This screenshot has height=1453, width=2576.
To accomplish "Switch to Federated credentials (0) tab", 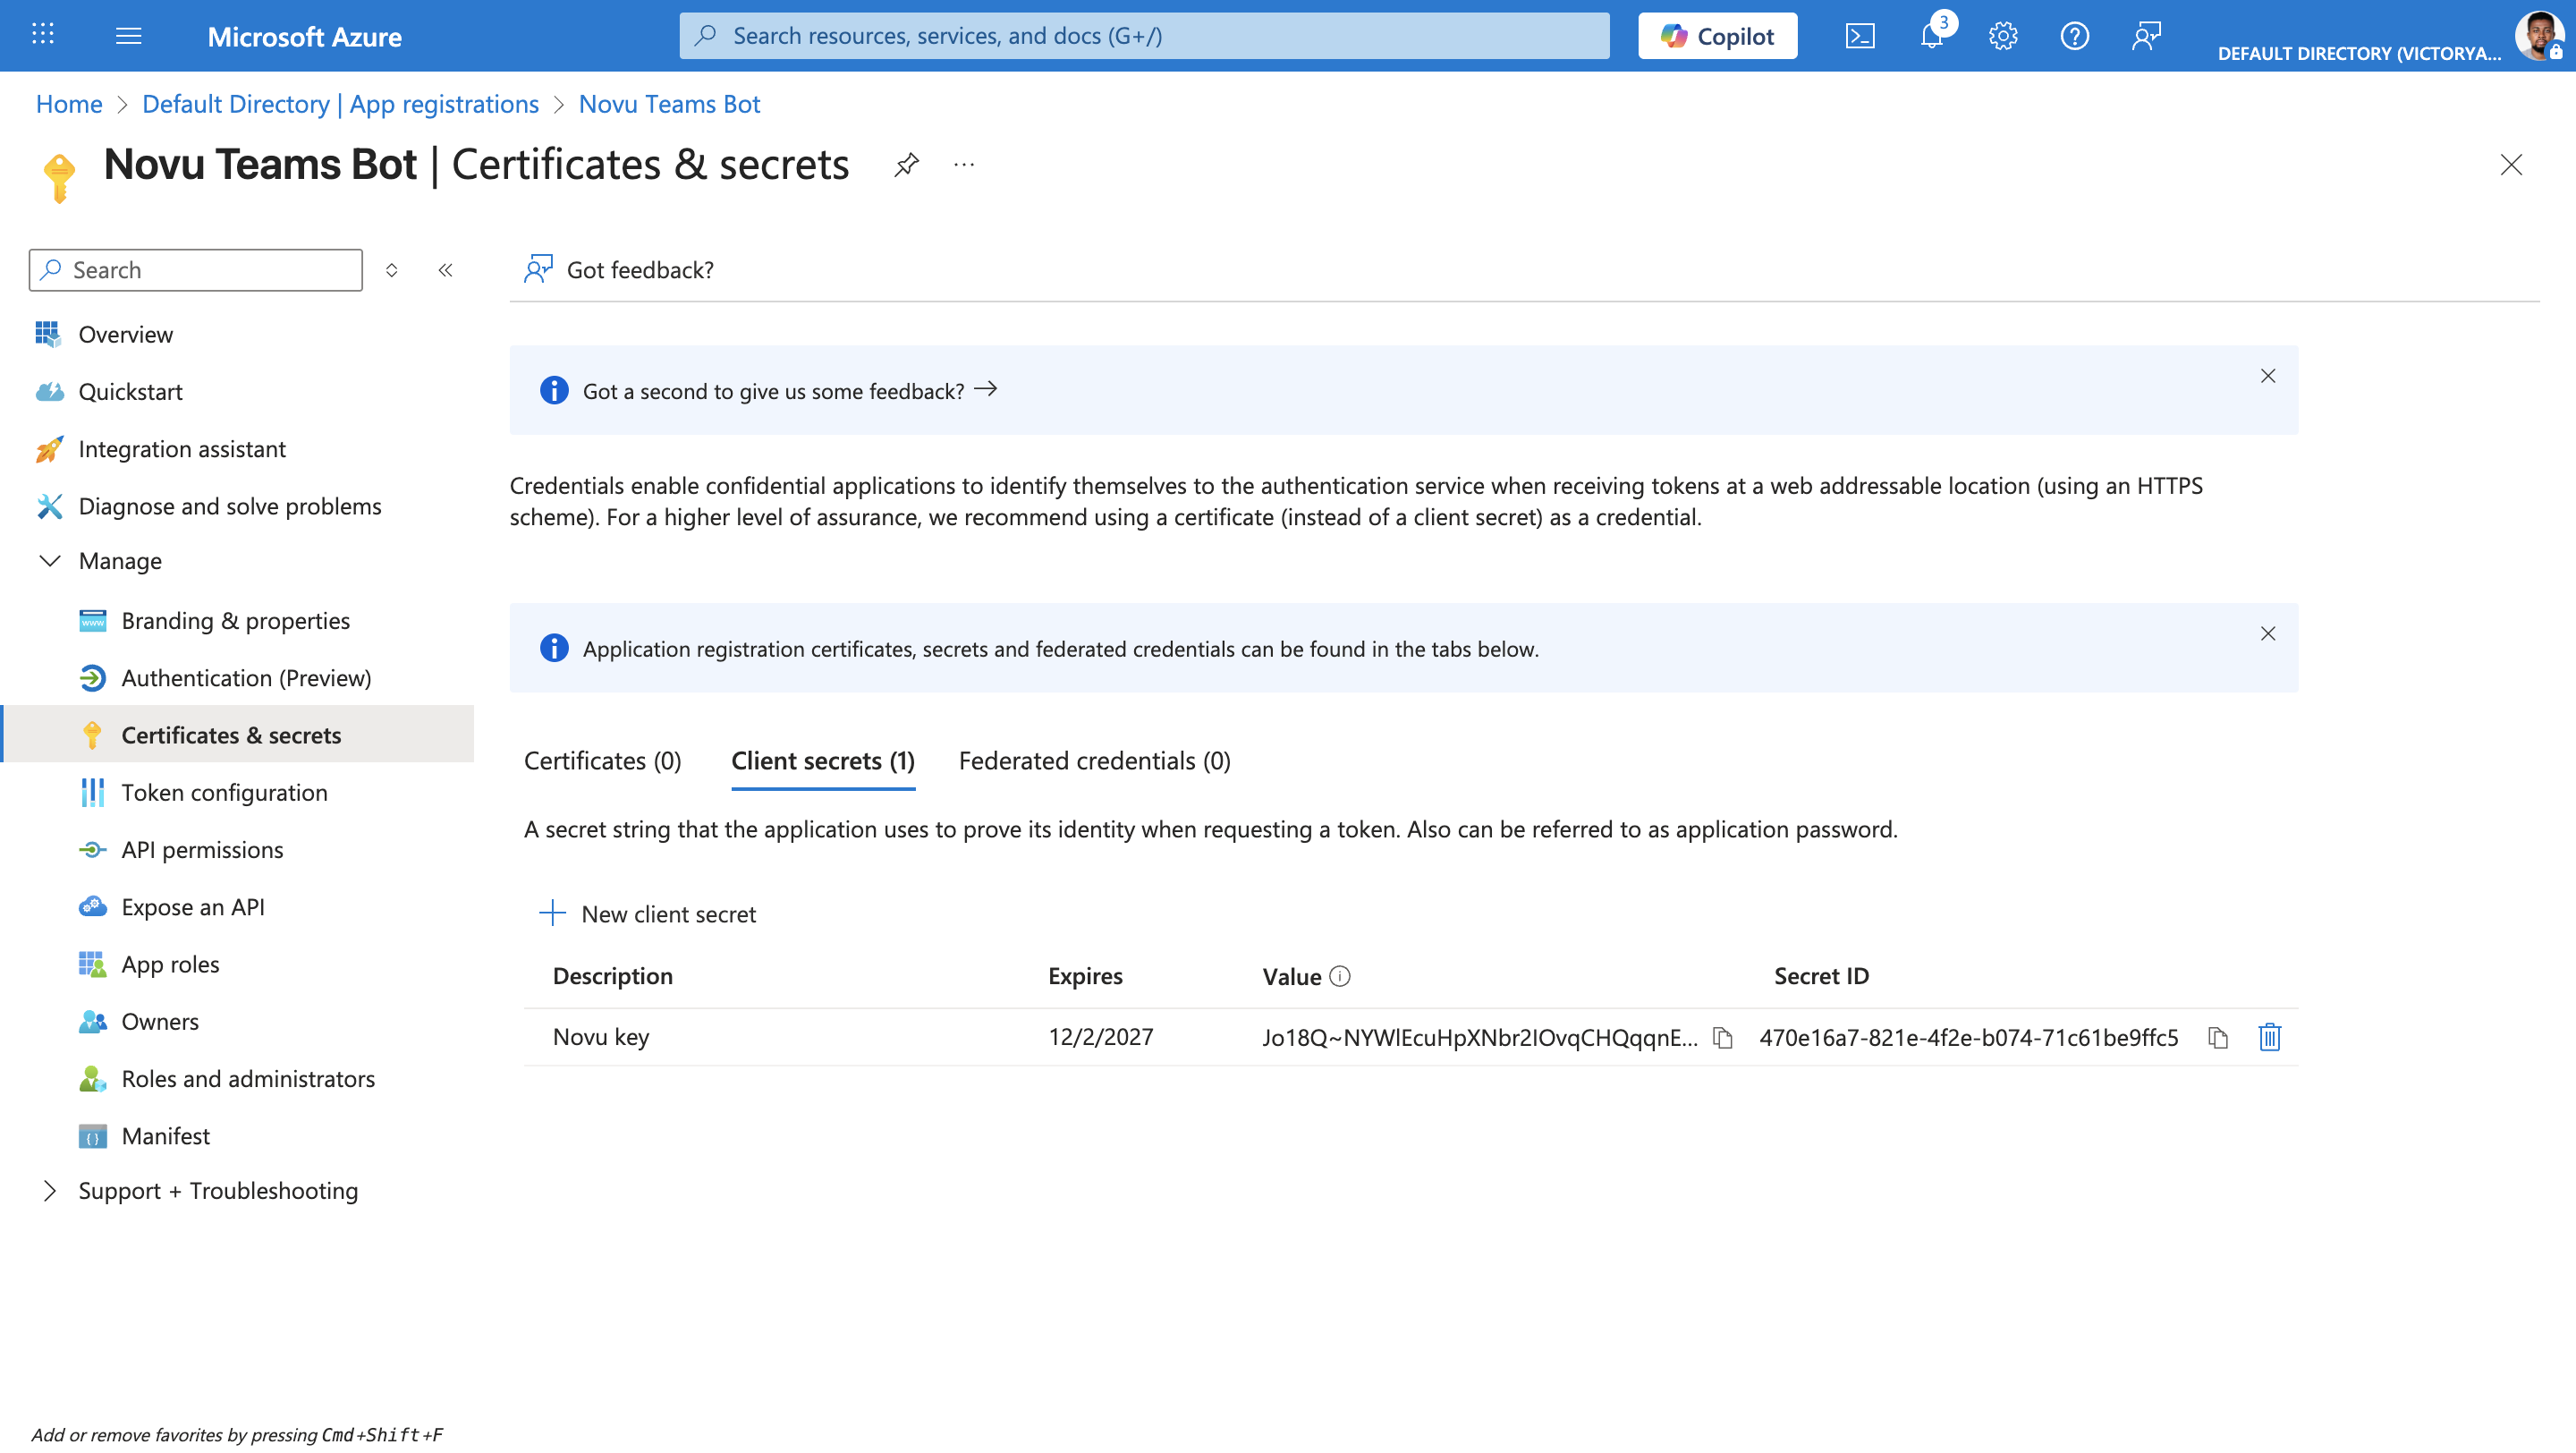I will click(1094, 761).
